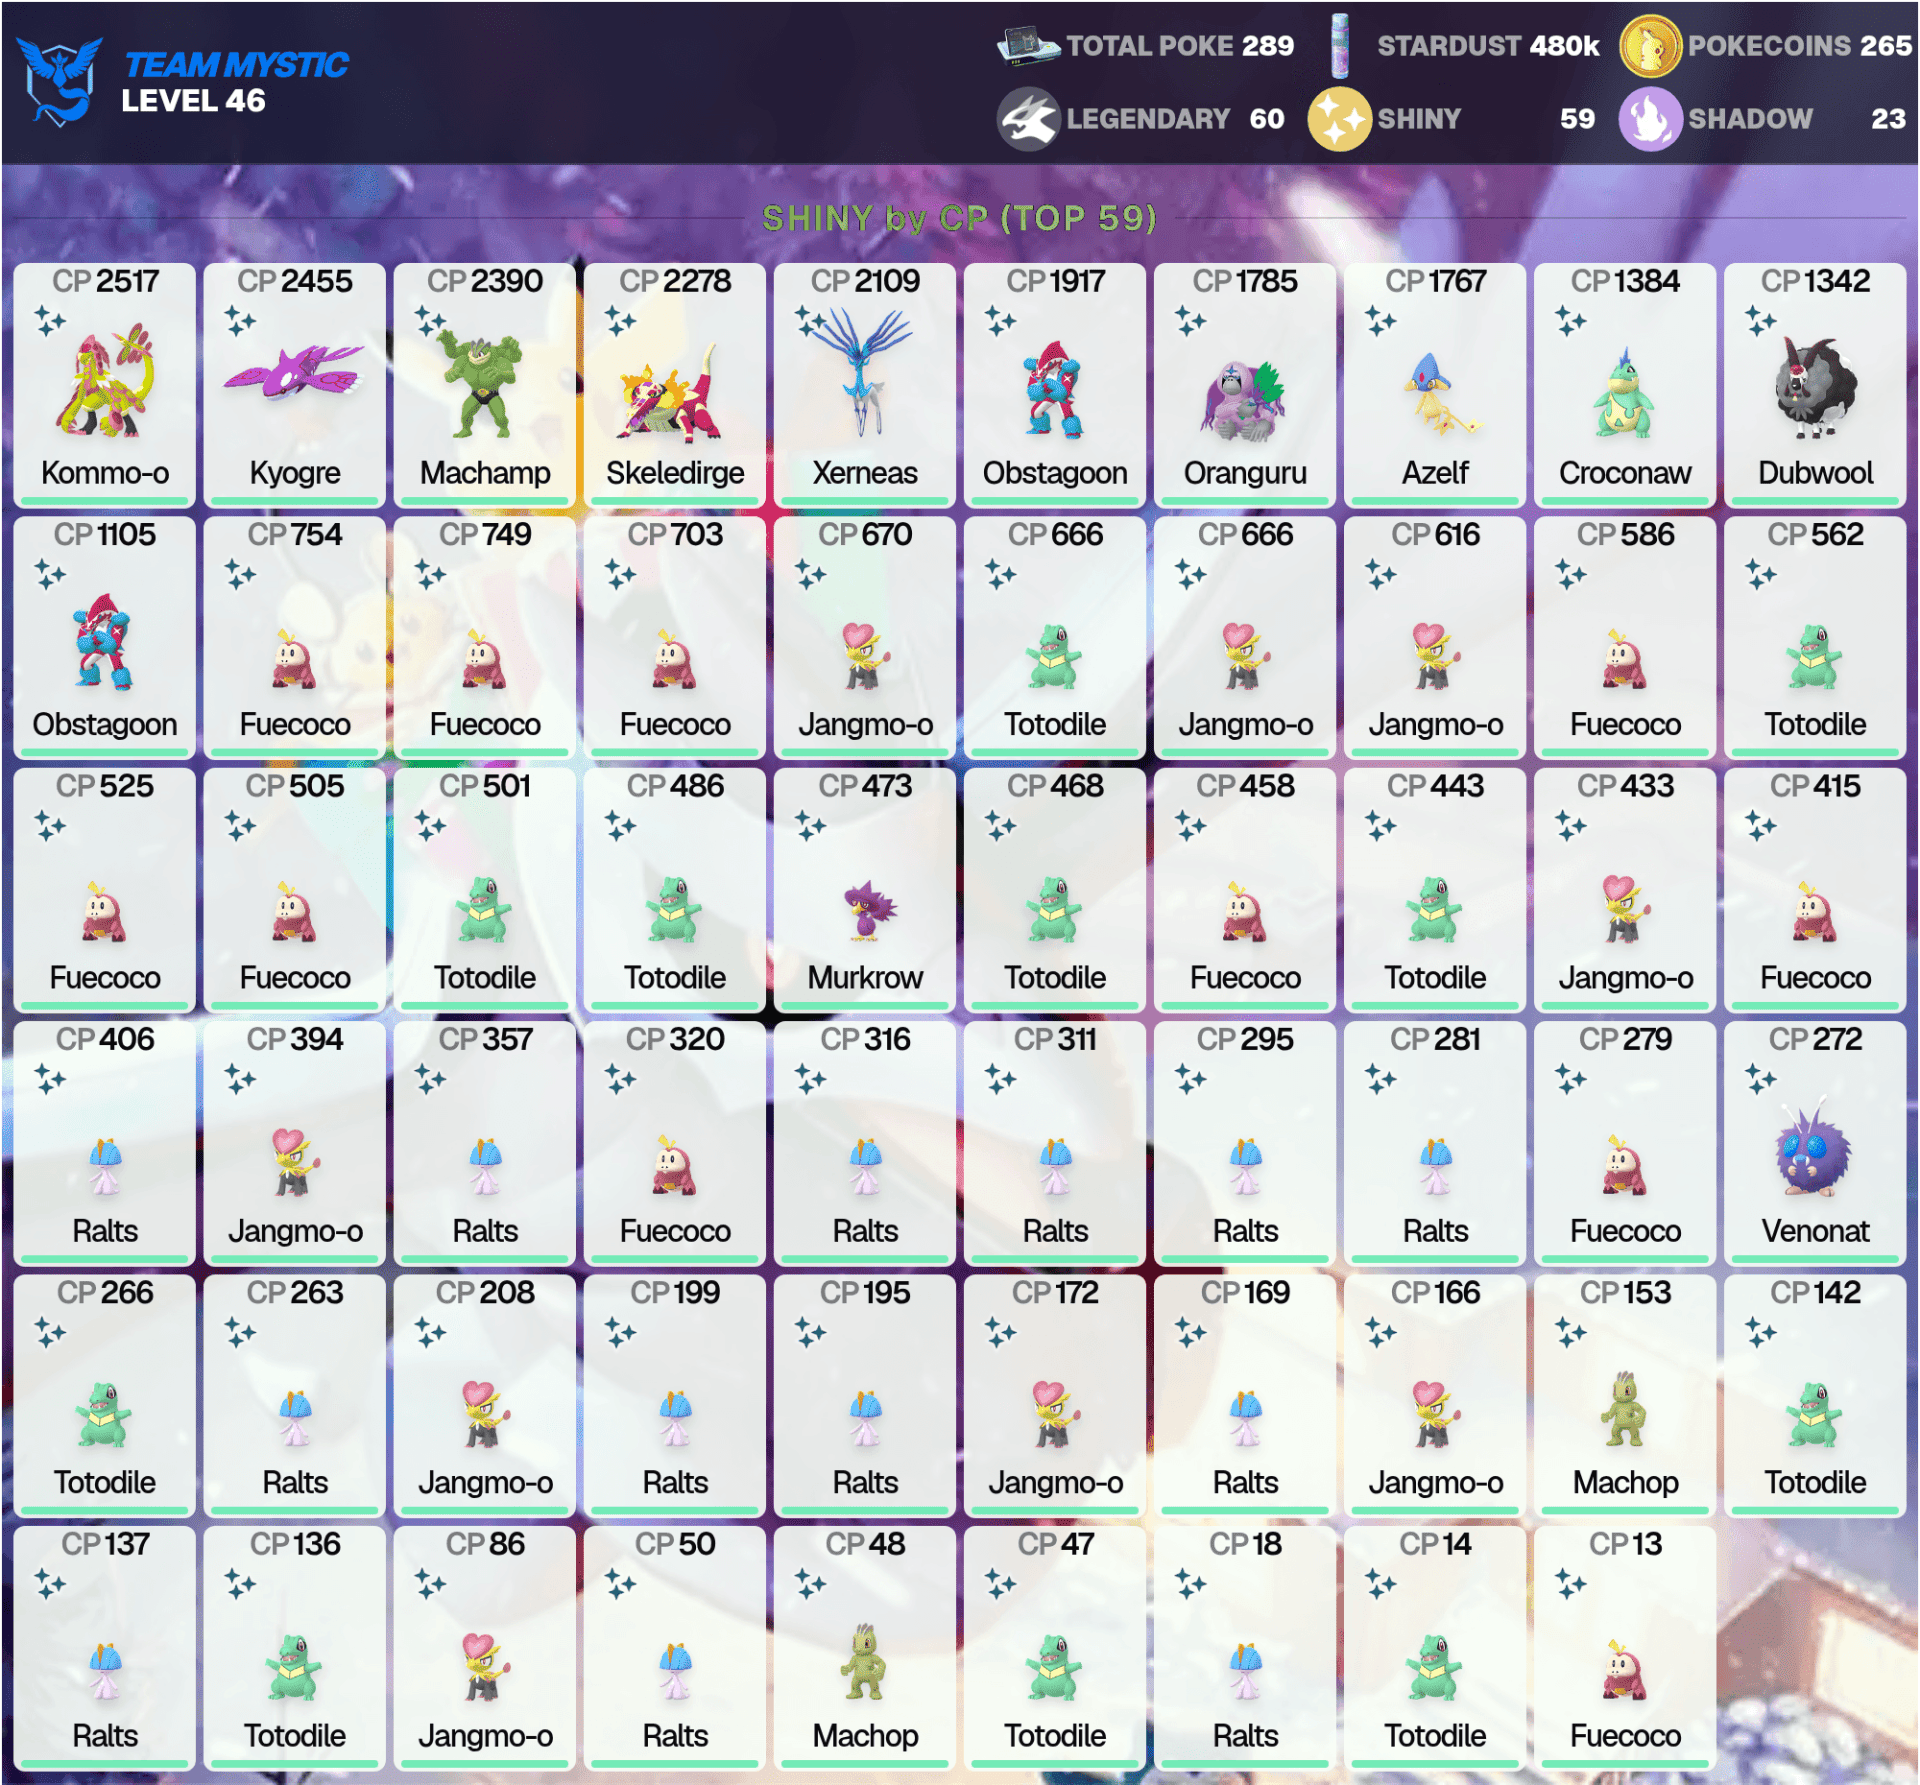Click the 'CP 199' label
Screen dimensions: 1920x1785
click(x=675, y=1292)
